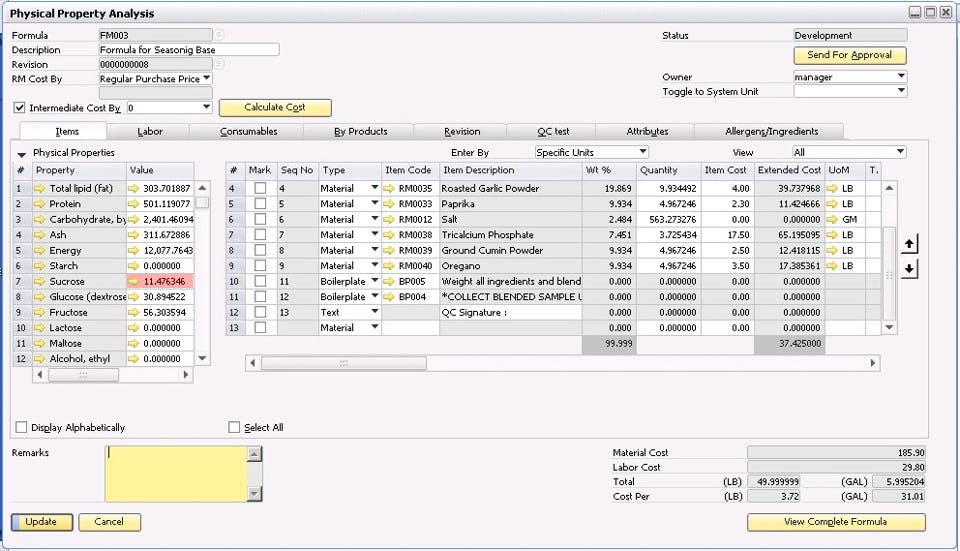Screen dimensions: 960x551
Task: Click the UoM link arrow for Paprika row
Action: [x=832, y=204]
